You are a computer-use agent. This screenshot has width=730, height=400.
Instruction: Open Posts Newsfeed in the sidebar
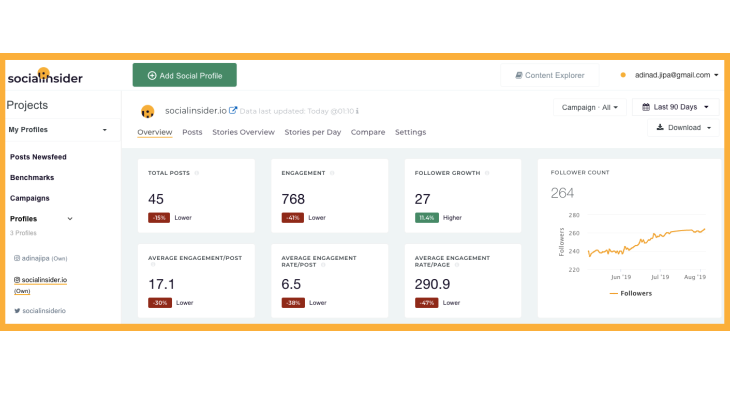tap(38, 157)
